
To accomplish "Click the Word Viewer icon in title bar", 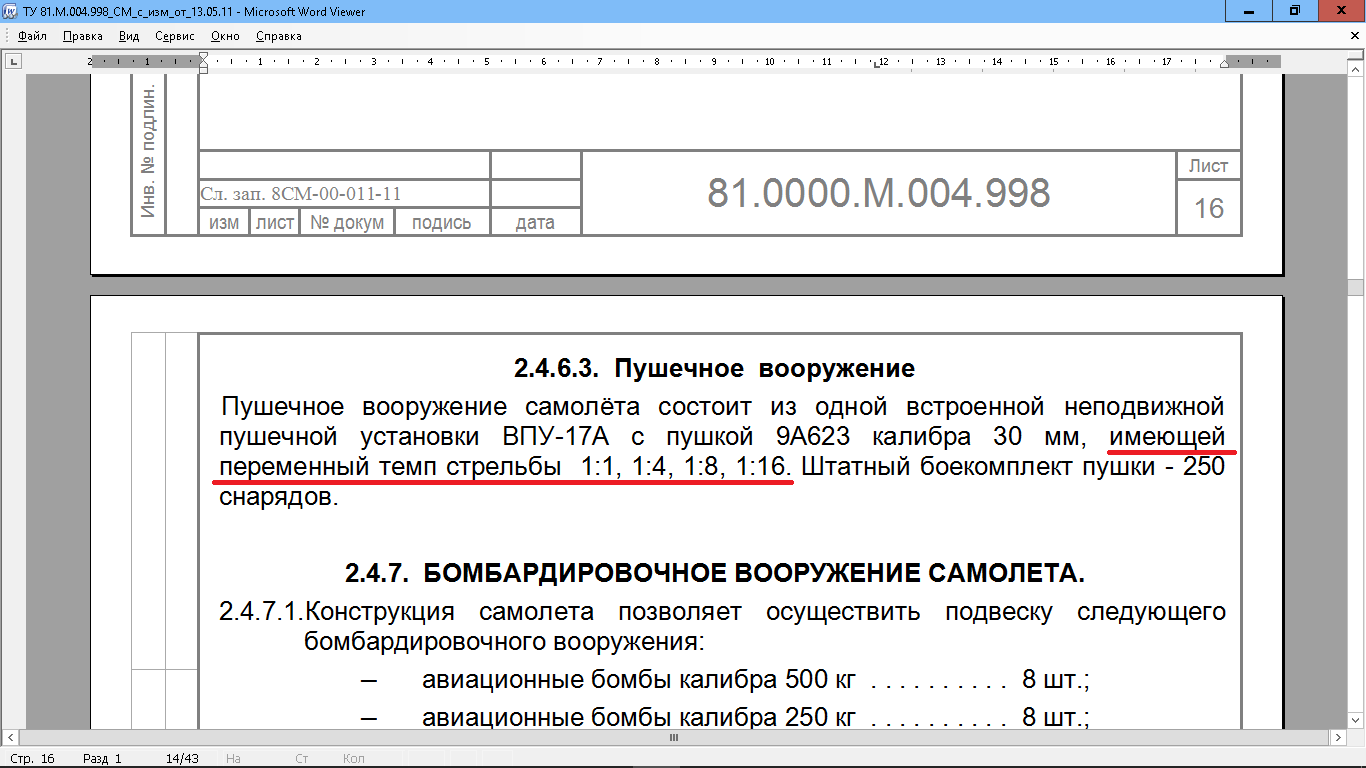I will [11, 11].
